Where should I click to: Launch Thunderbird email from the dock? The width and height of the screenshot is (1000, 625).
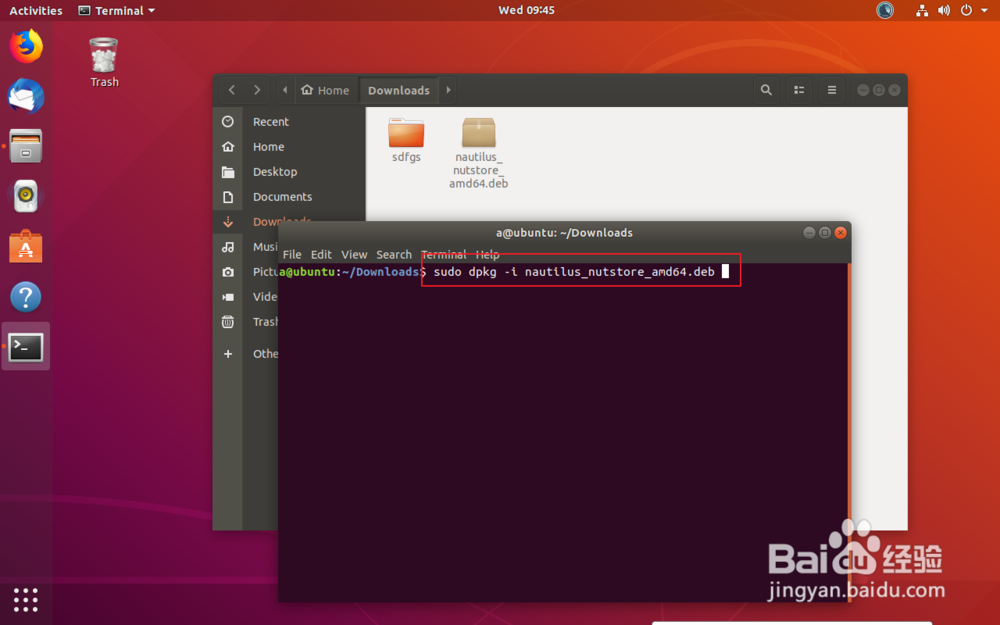25,95
